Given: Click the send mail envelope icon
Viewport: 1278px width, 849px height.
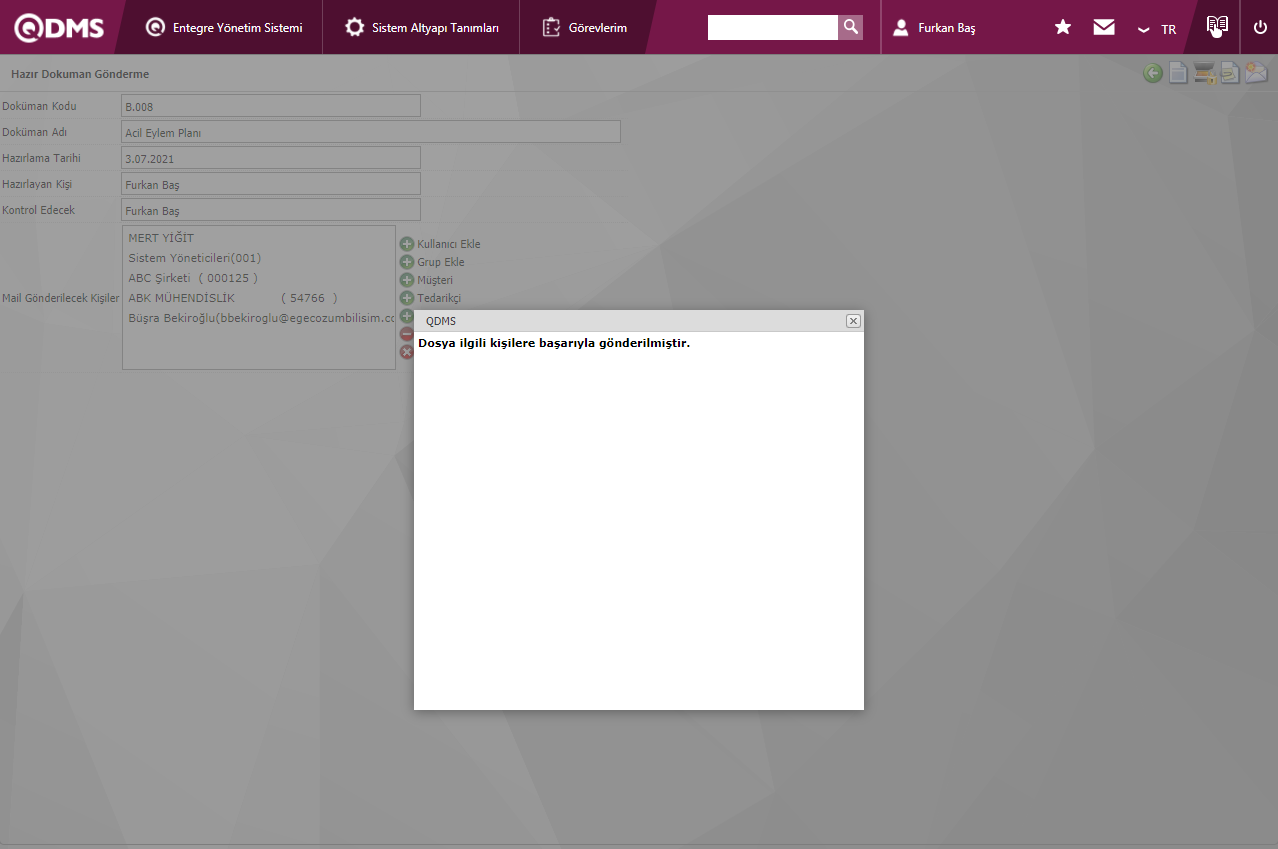Looking at the screenshot, I should tap(1256, 73).
